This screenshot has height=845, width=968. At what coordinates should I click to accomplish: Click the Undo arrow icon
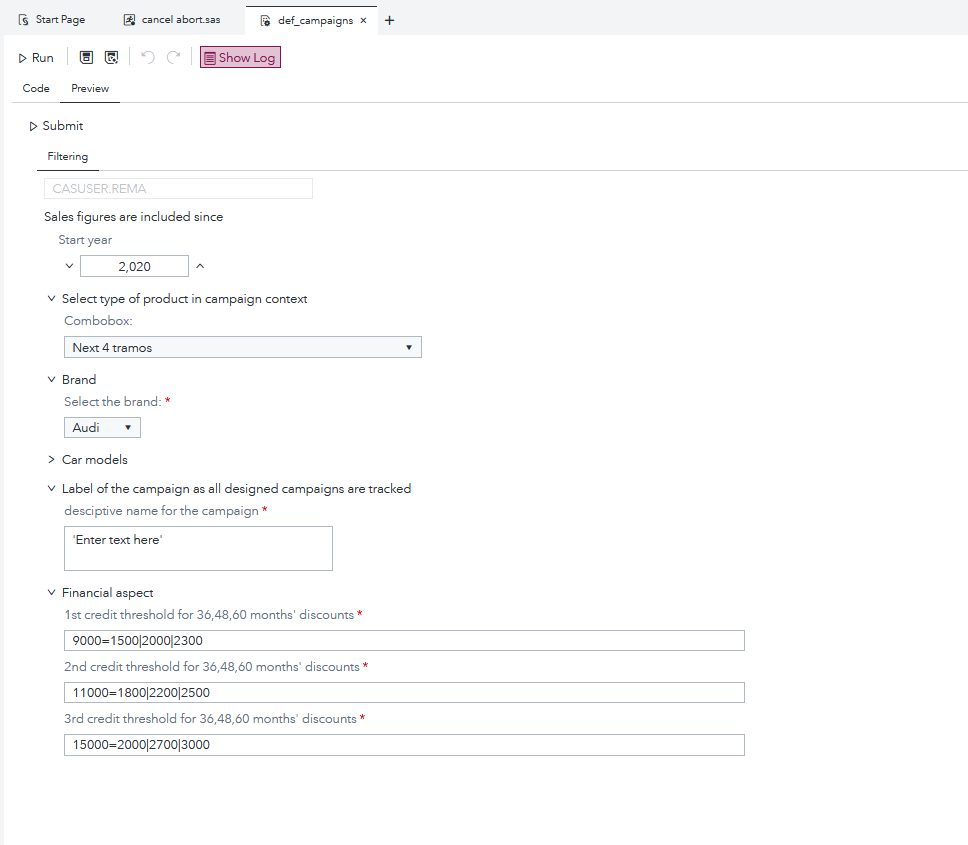[x=148, y=58]
